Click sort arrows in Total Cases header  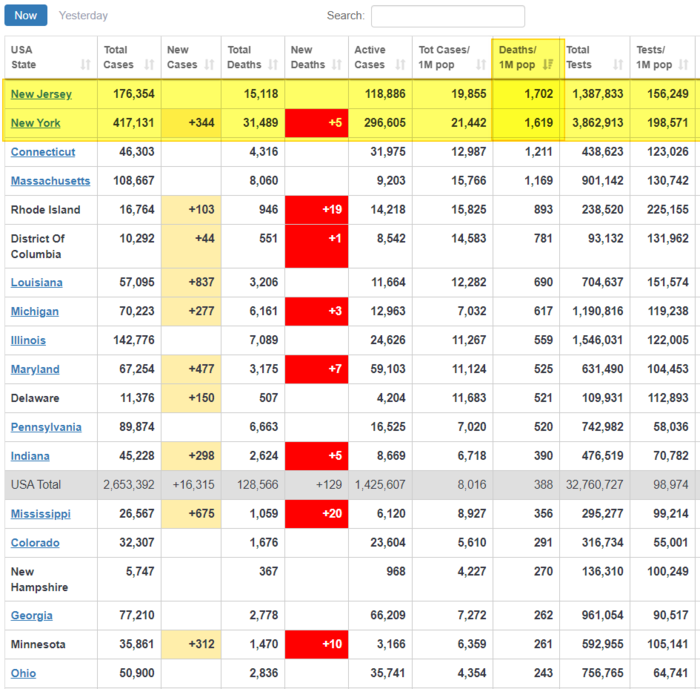click(149, 65)
